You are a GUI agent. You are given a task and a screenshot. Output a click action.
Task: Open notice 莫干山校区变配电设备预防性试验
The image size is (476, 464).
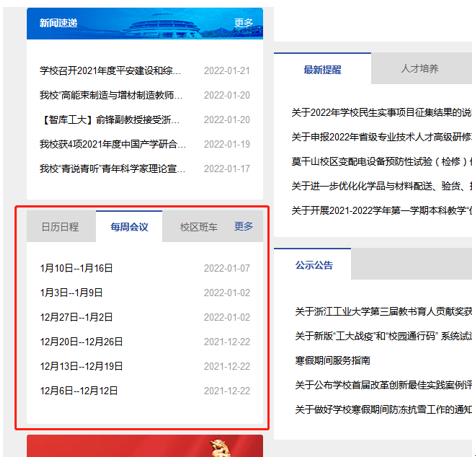click(382, 162)
